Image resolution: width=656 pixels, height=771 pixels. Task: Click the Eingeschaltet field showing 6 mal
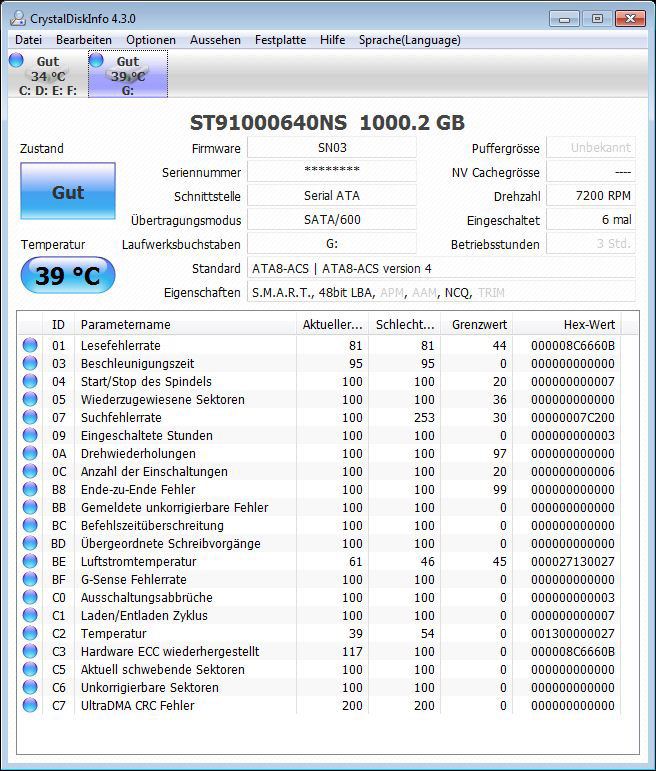(x=591, y=219)
